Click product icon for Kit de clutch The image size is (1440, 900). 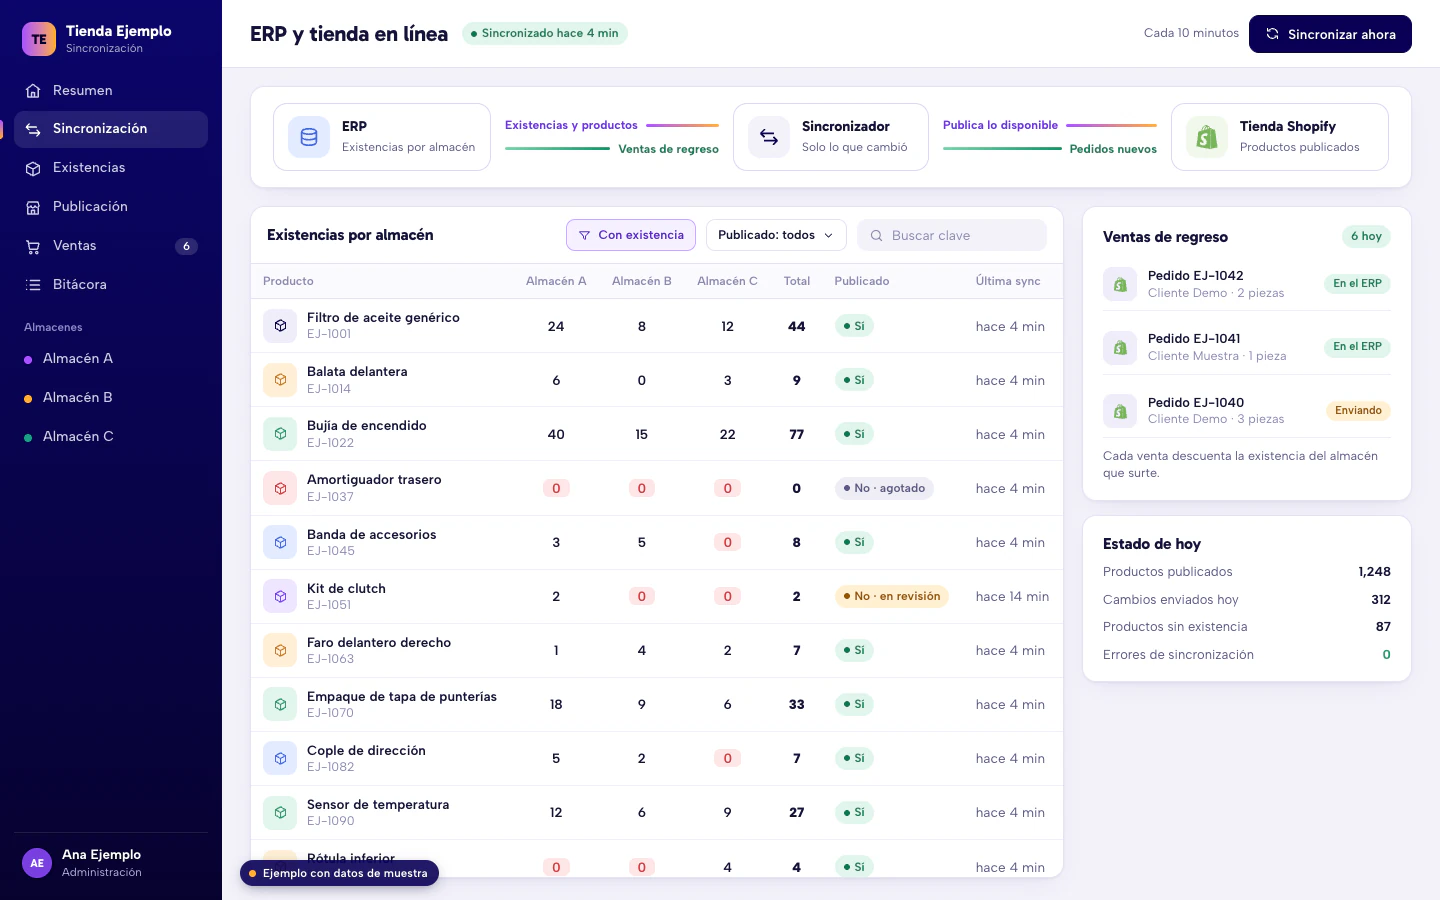click(x=280, y=596)
